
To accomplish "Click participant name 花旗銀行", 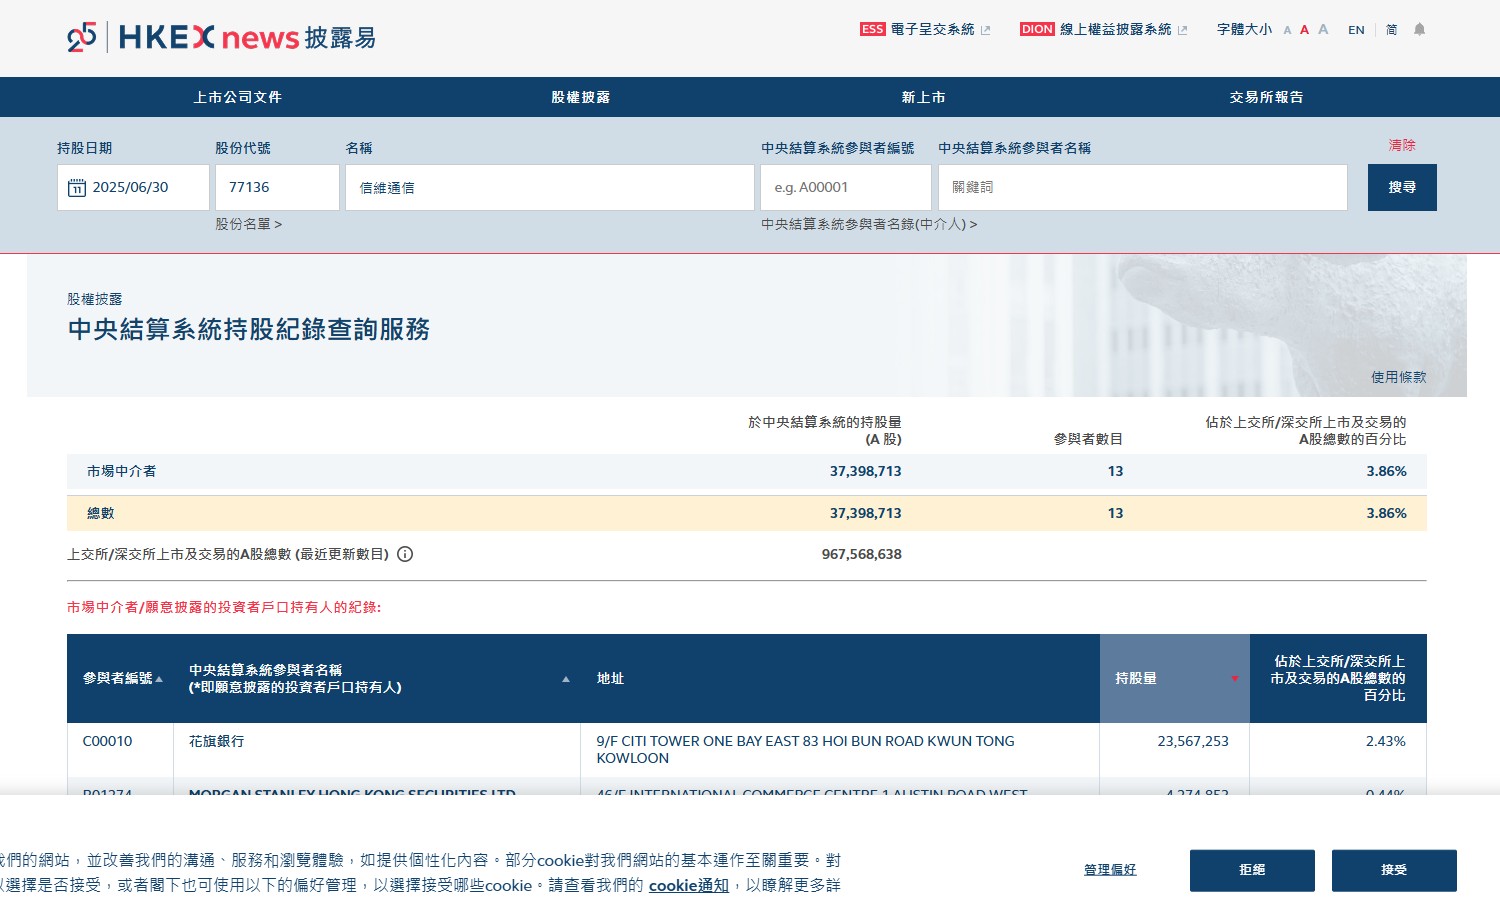I will [x=216, y=741].
